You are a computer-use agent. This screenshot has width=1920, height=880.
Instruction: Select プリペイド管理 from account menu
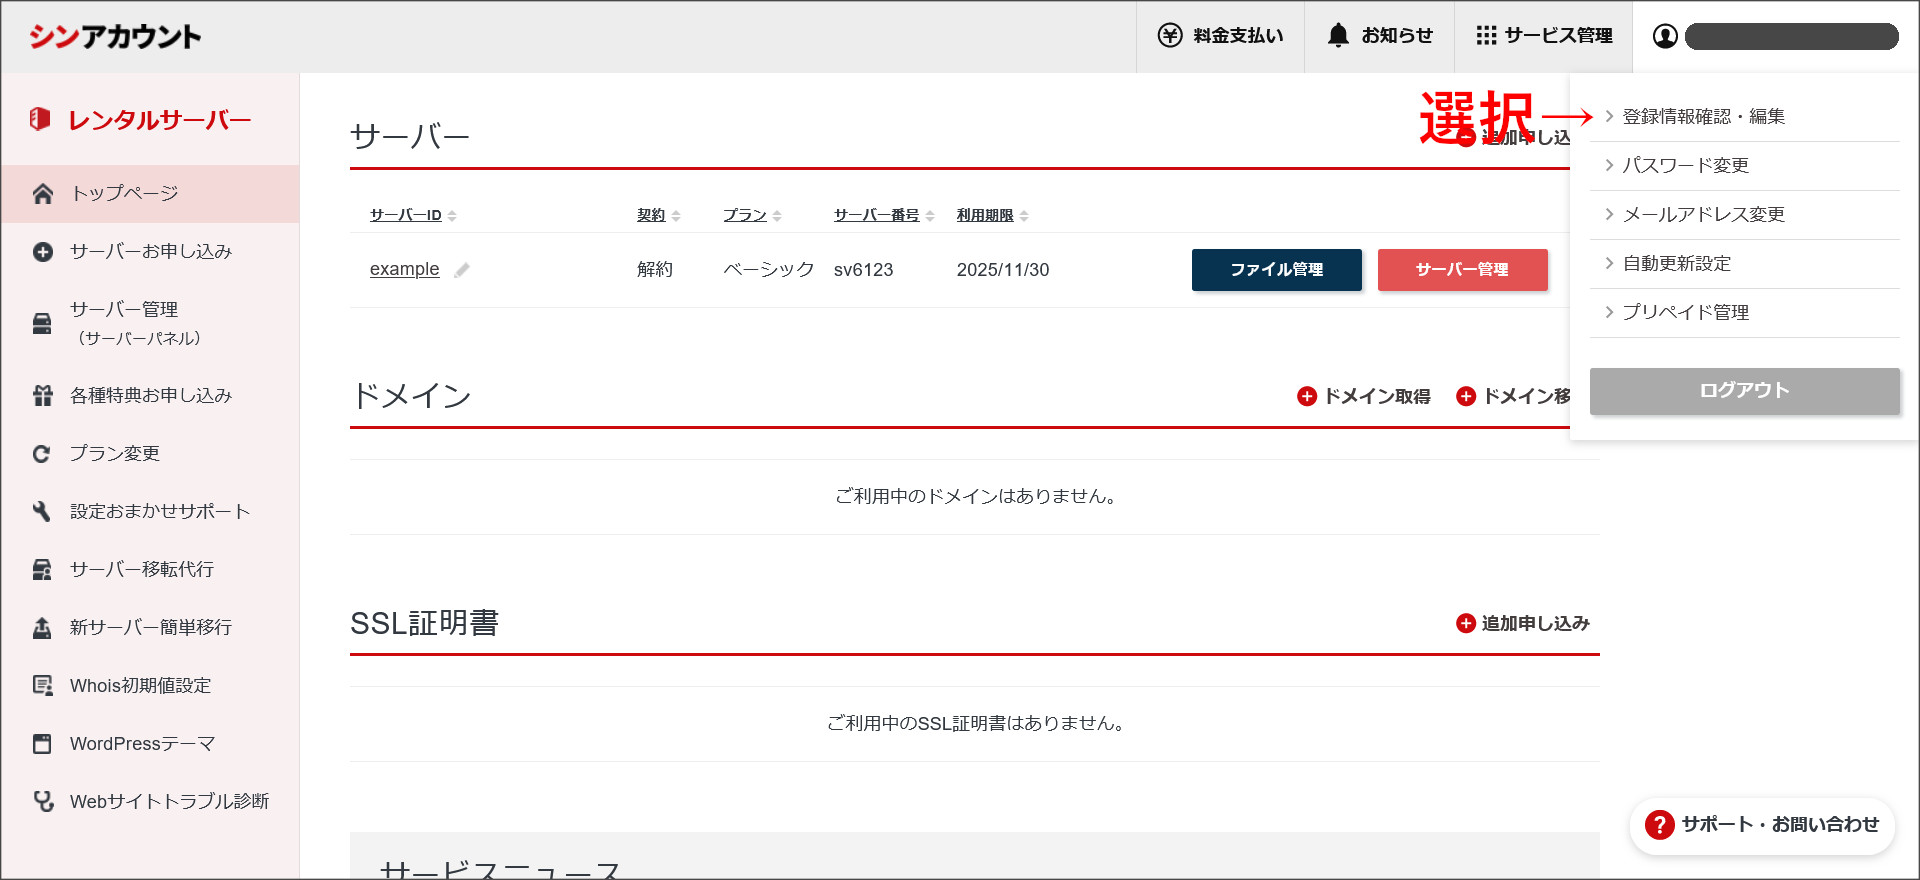(x=1744, y=313)
